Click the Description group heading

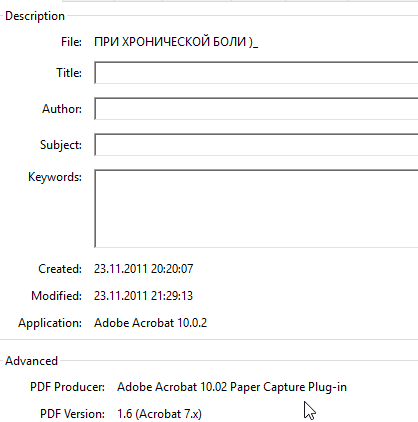[35, 16]
